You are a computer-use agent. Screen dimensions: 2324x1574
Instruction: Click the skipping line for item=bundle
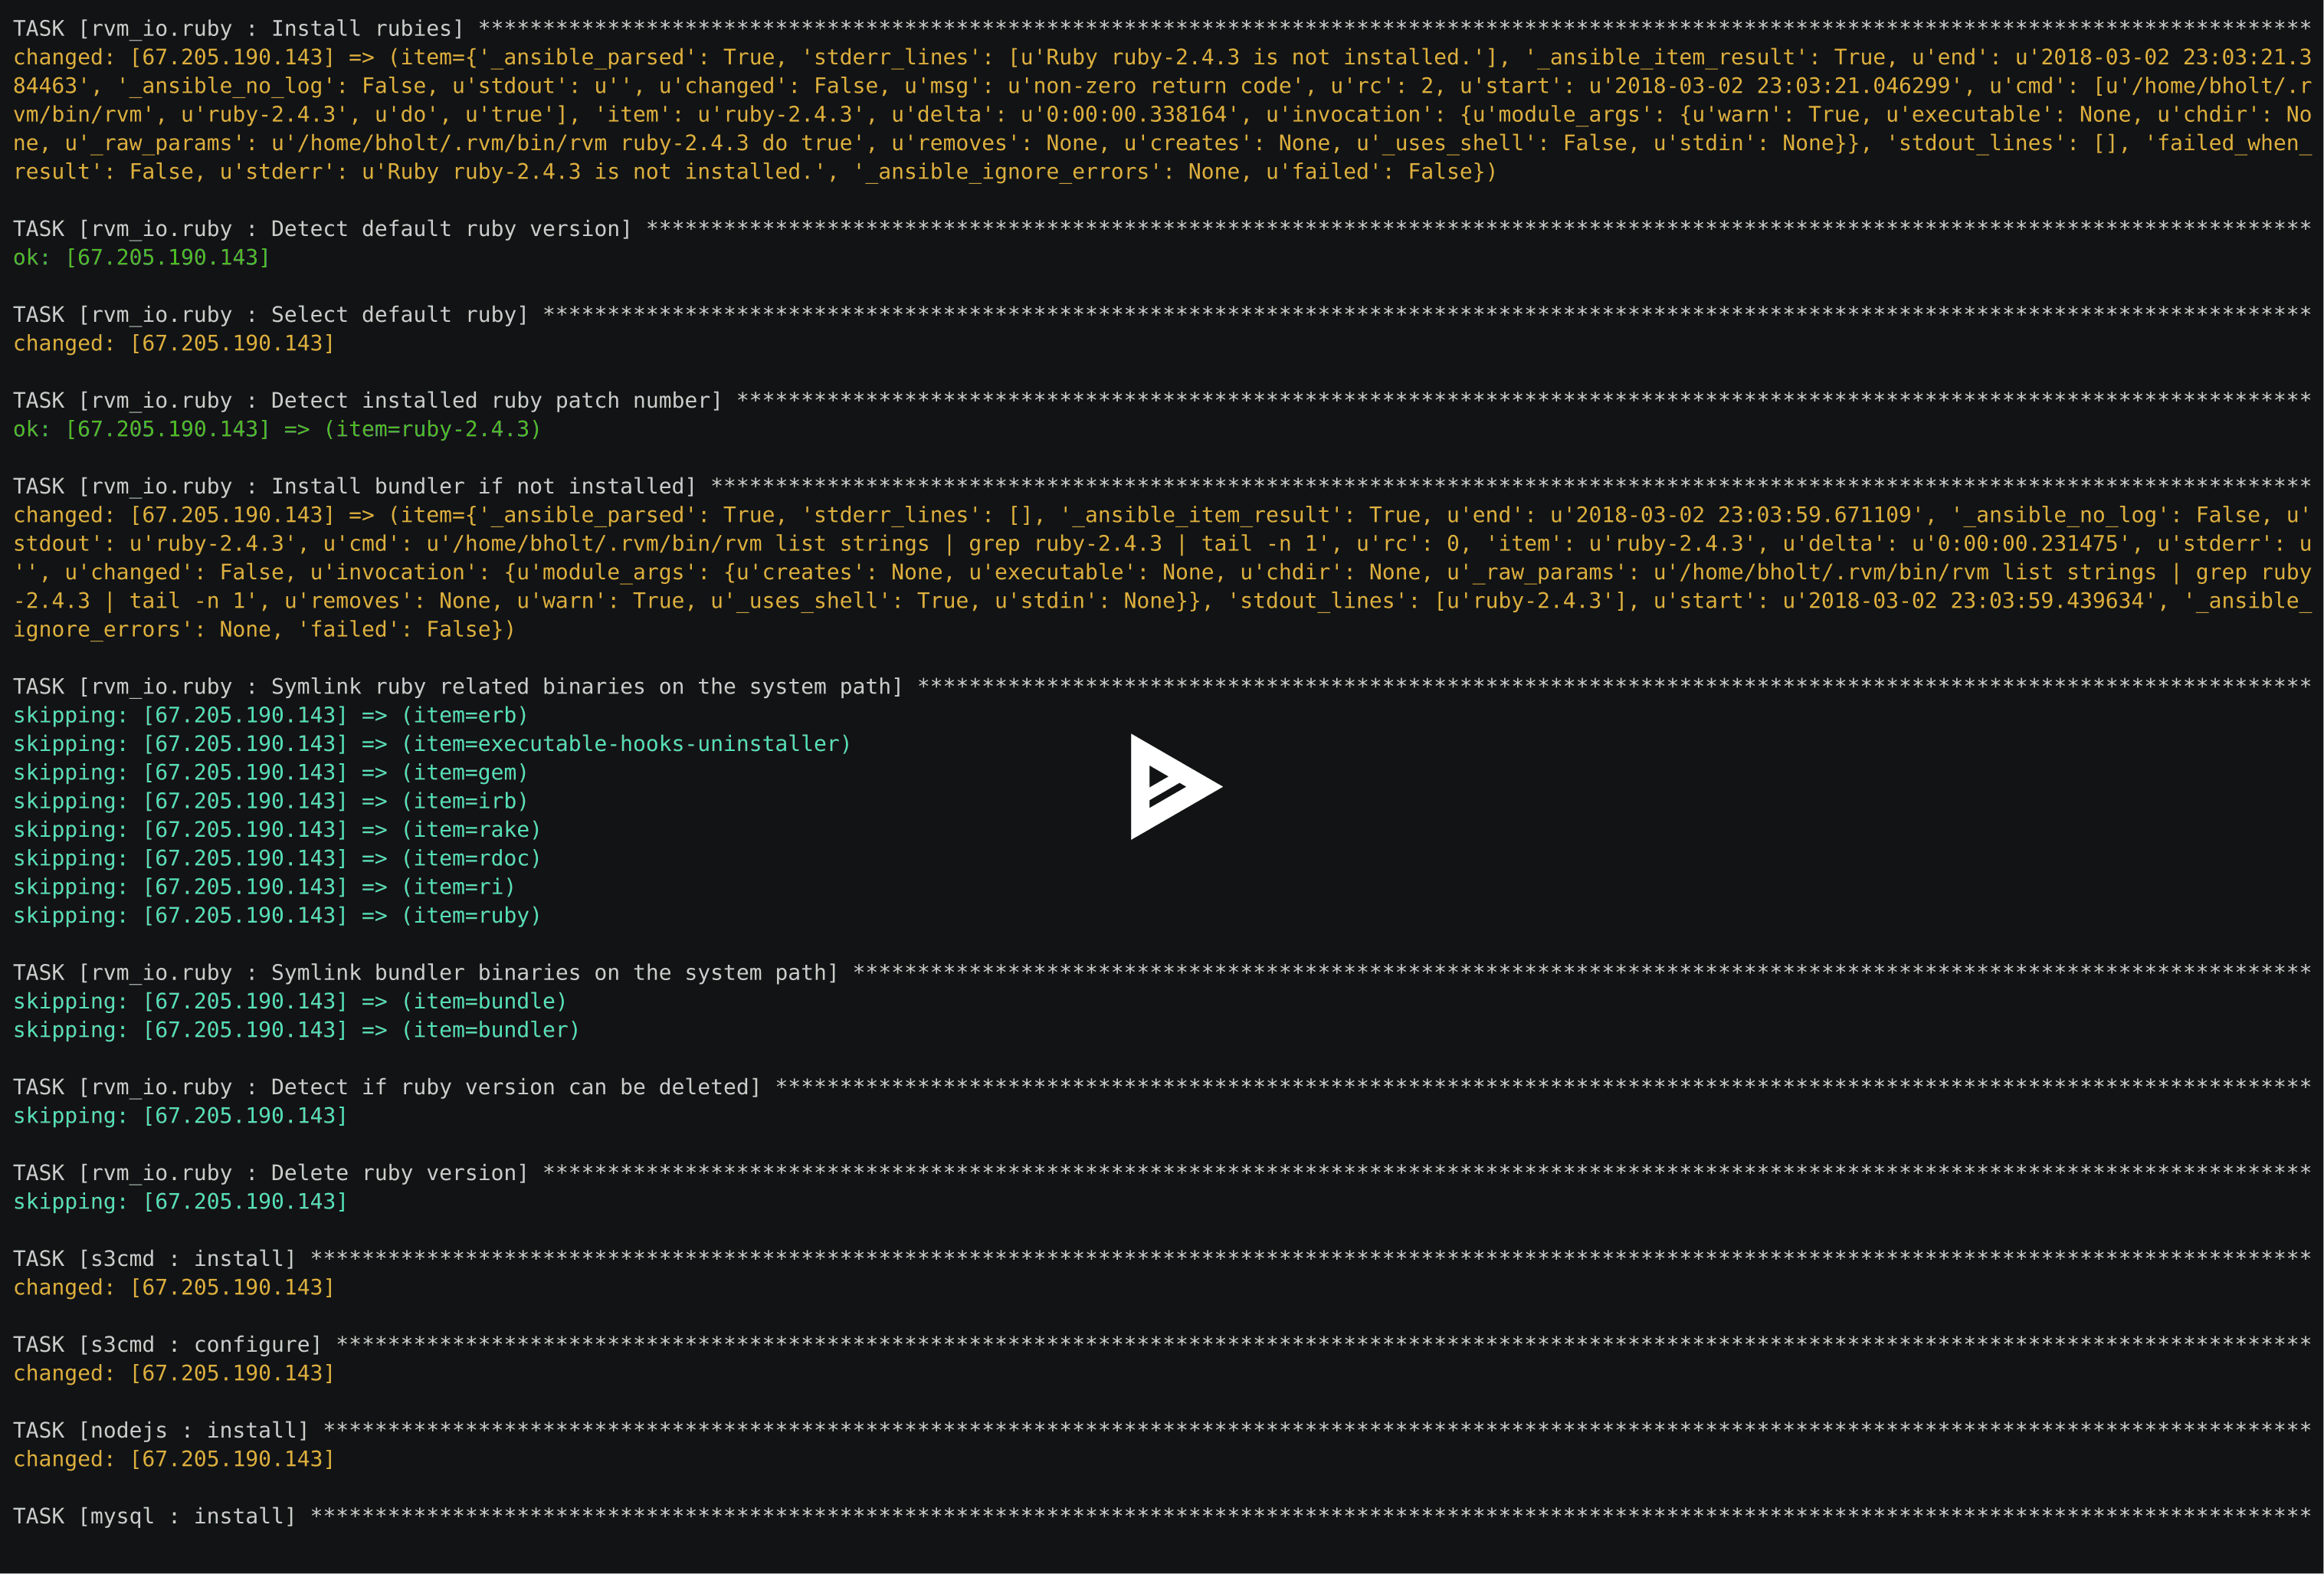coord(290,1001)
